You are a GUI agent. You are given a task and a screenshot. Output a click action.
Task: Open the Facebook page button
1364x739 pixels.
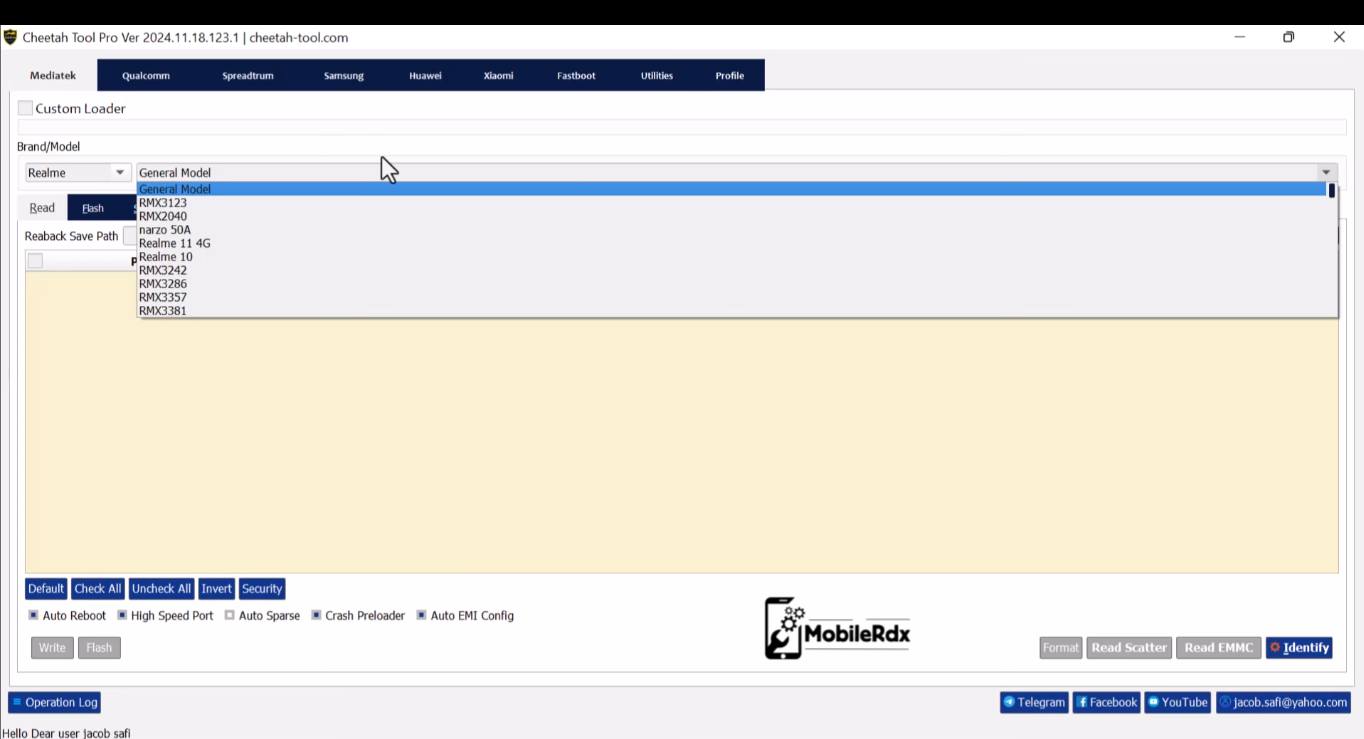(x=1106, y=702)
